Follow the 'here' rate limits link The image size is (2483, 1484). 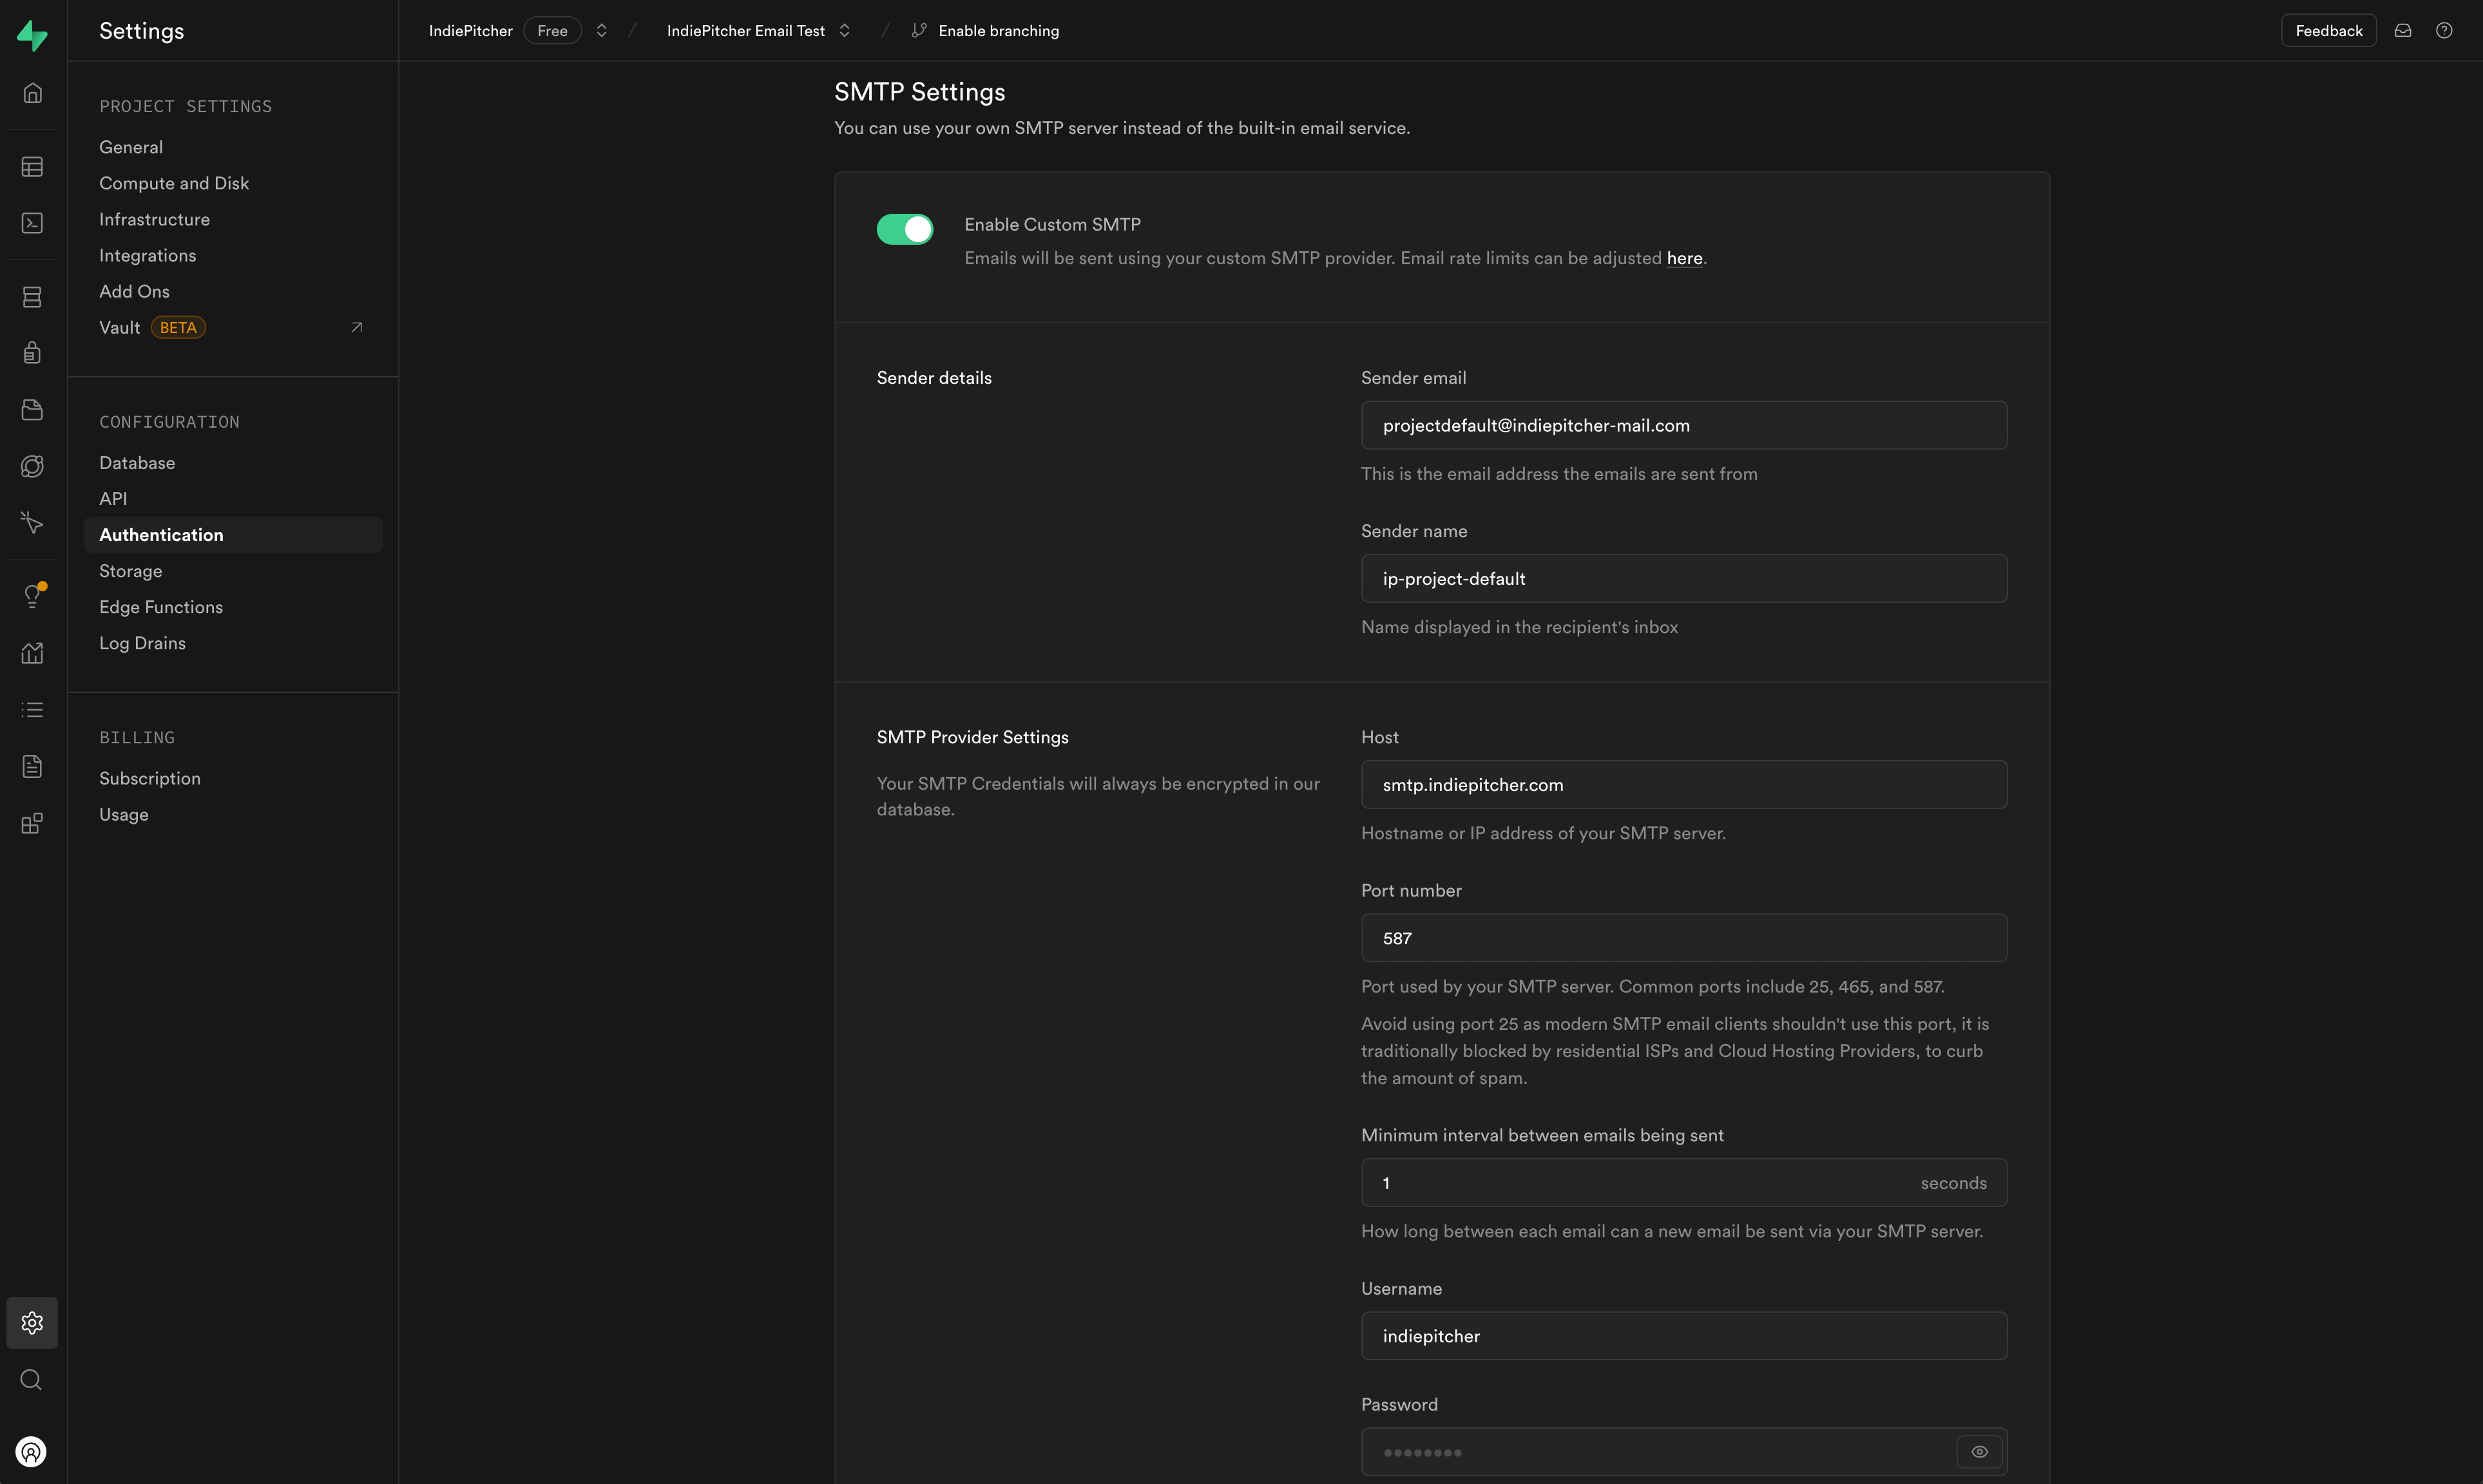pos(1684,258)
